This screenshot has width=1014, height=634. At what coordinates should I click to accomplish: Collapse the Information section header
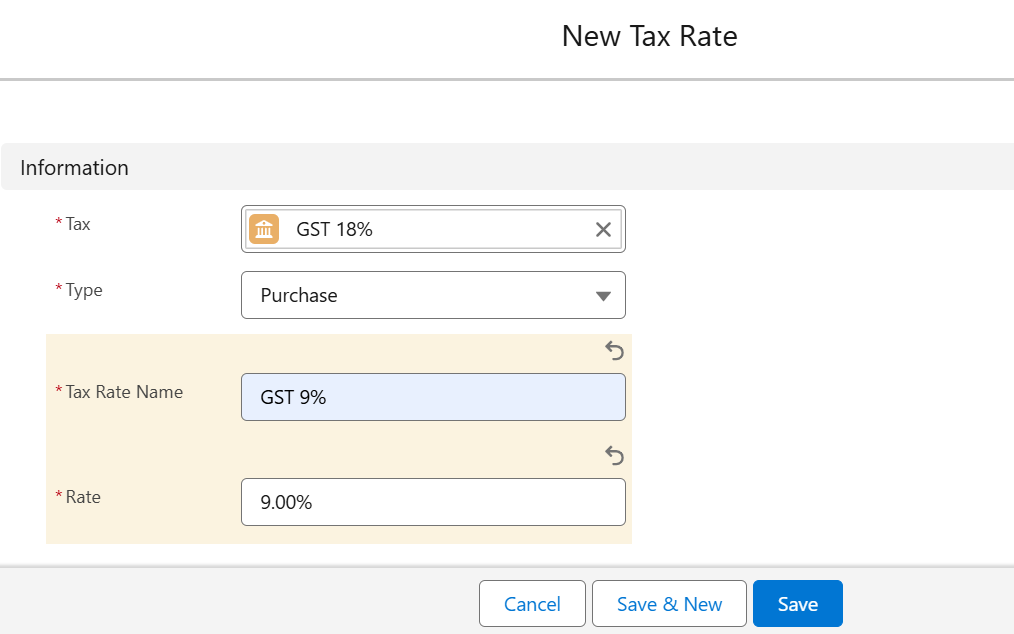[75, 168]
